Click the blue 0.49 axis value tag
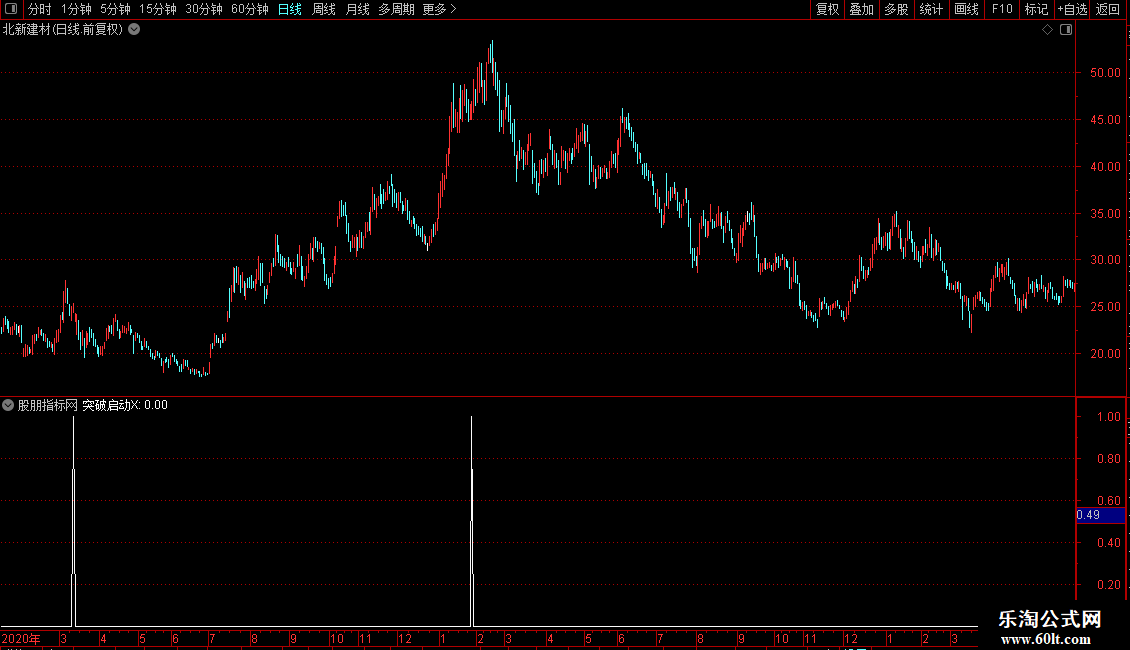1130x650 pixels. 1100,515
